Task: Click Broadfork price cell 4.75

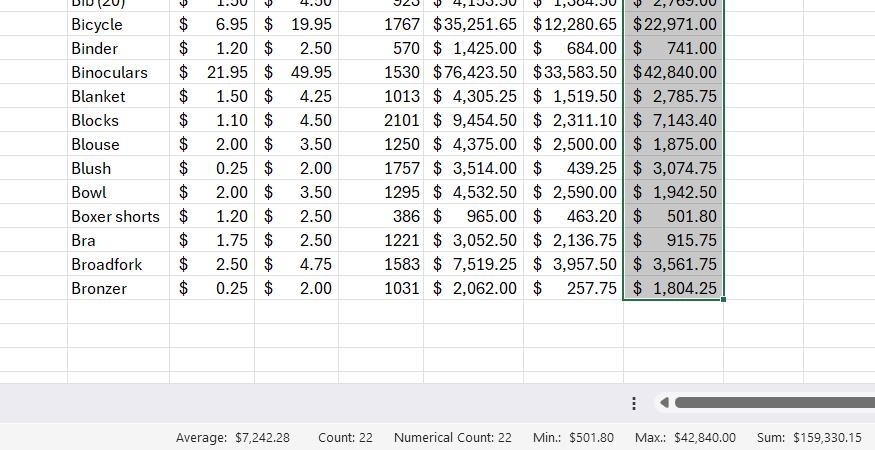Action: 296,265
